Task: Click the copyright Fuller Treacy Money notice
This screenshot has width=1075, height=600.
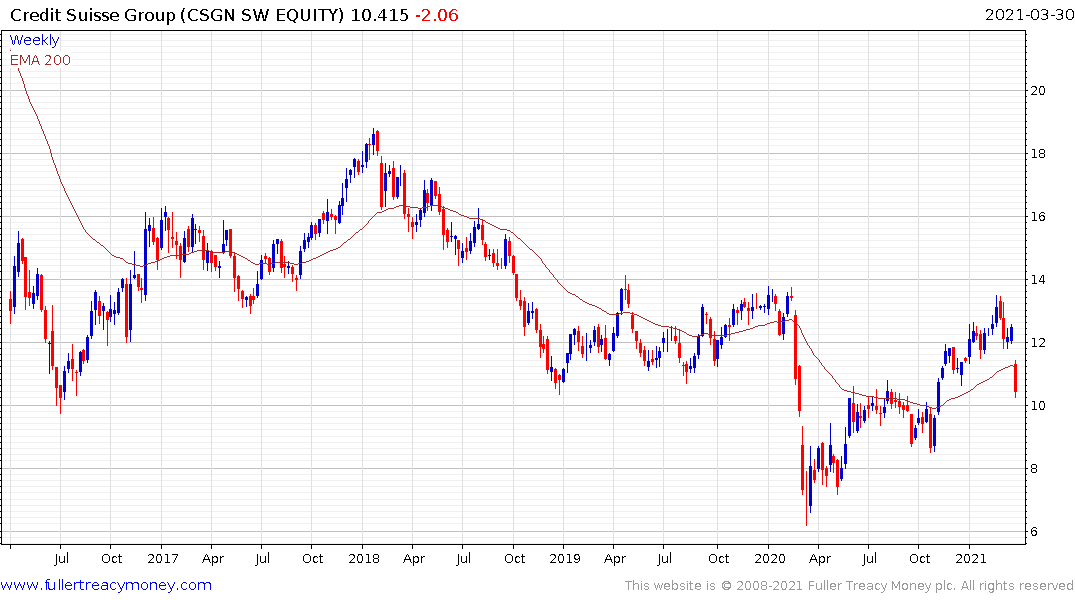Action: (849, 586)
